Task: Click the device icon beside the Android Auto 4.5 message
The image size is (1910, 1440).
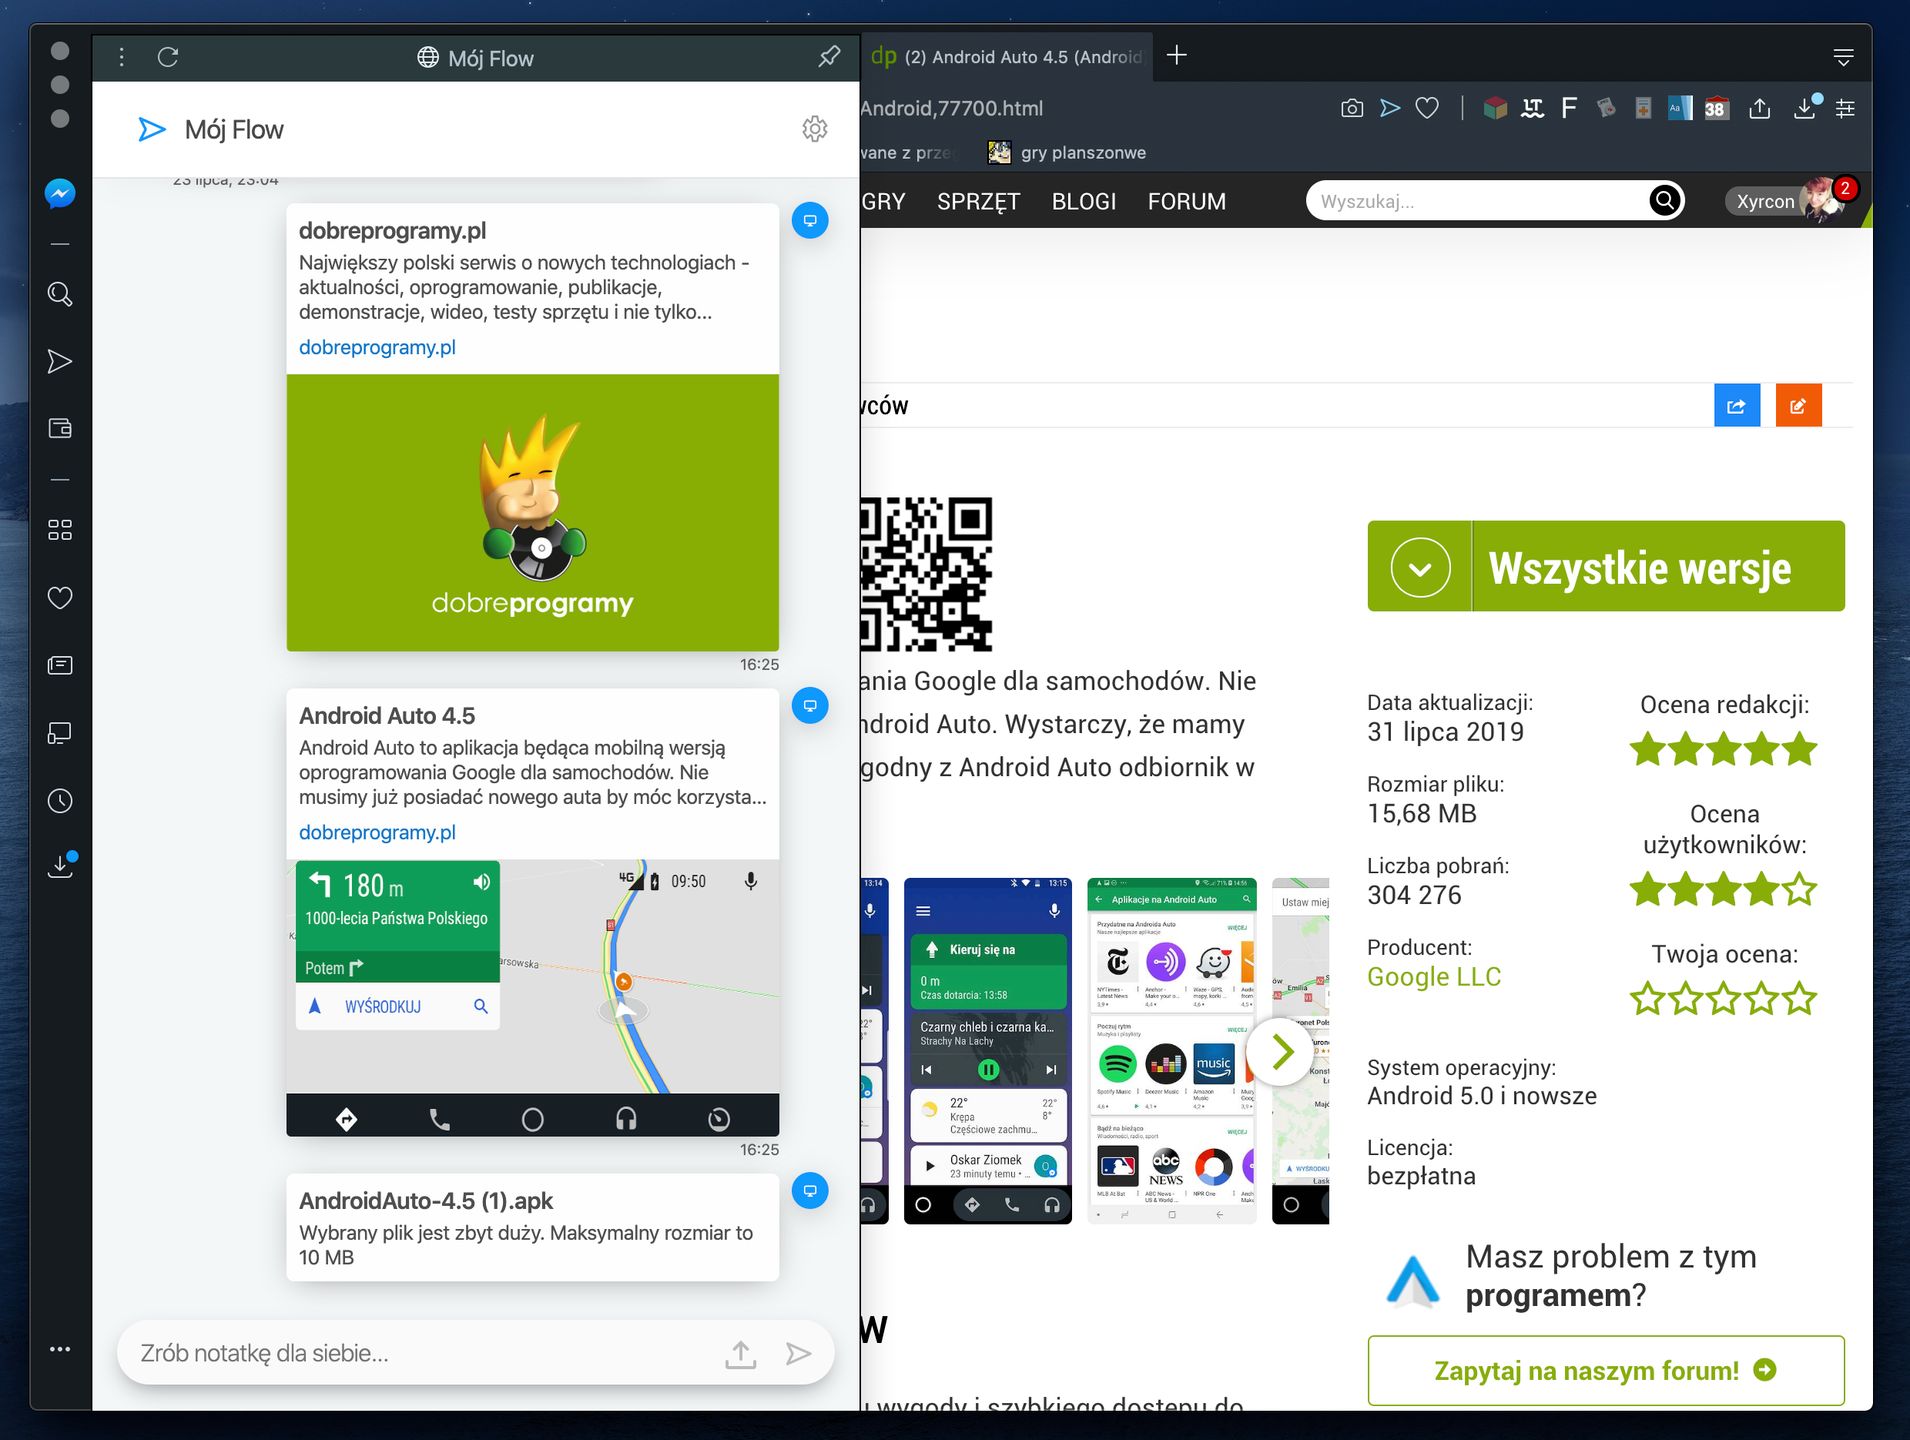Action: (x=810, y=705)
